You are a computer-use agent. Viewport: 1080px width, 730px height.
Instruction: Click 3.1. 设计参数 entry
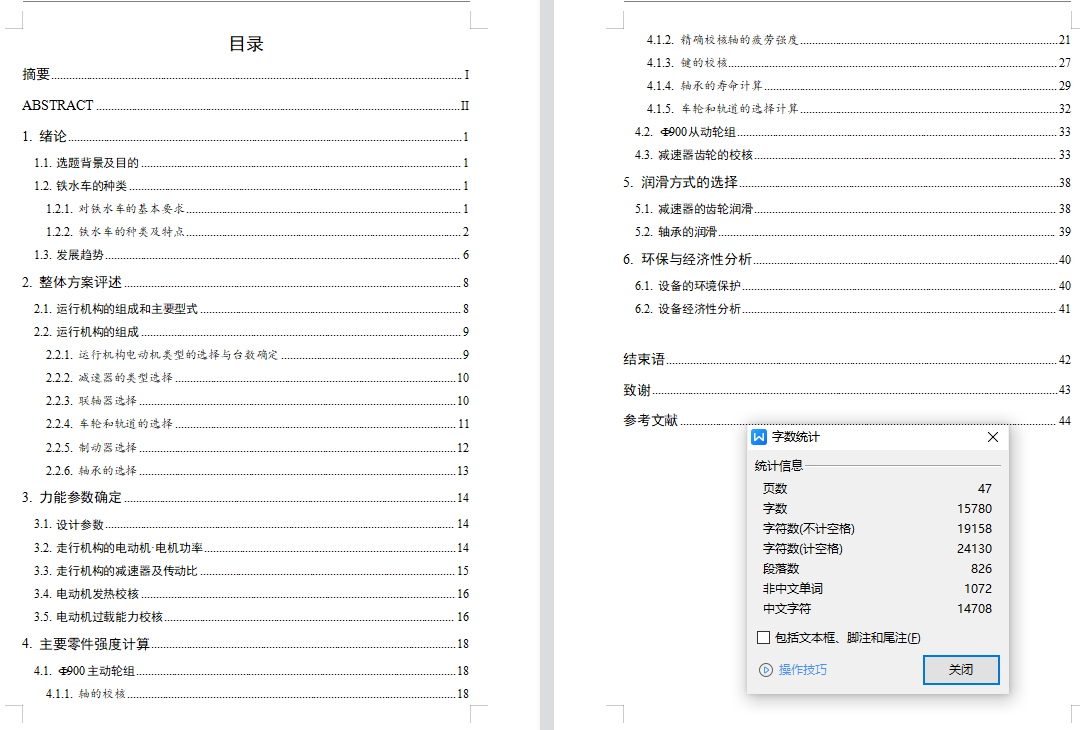point(251,525)
